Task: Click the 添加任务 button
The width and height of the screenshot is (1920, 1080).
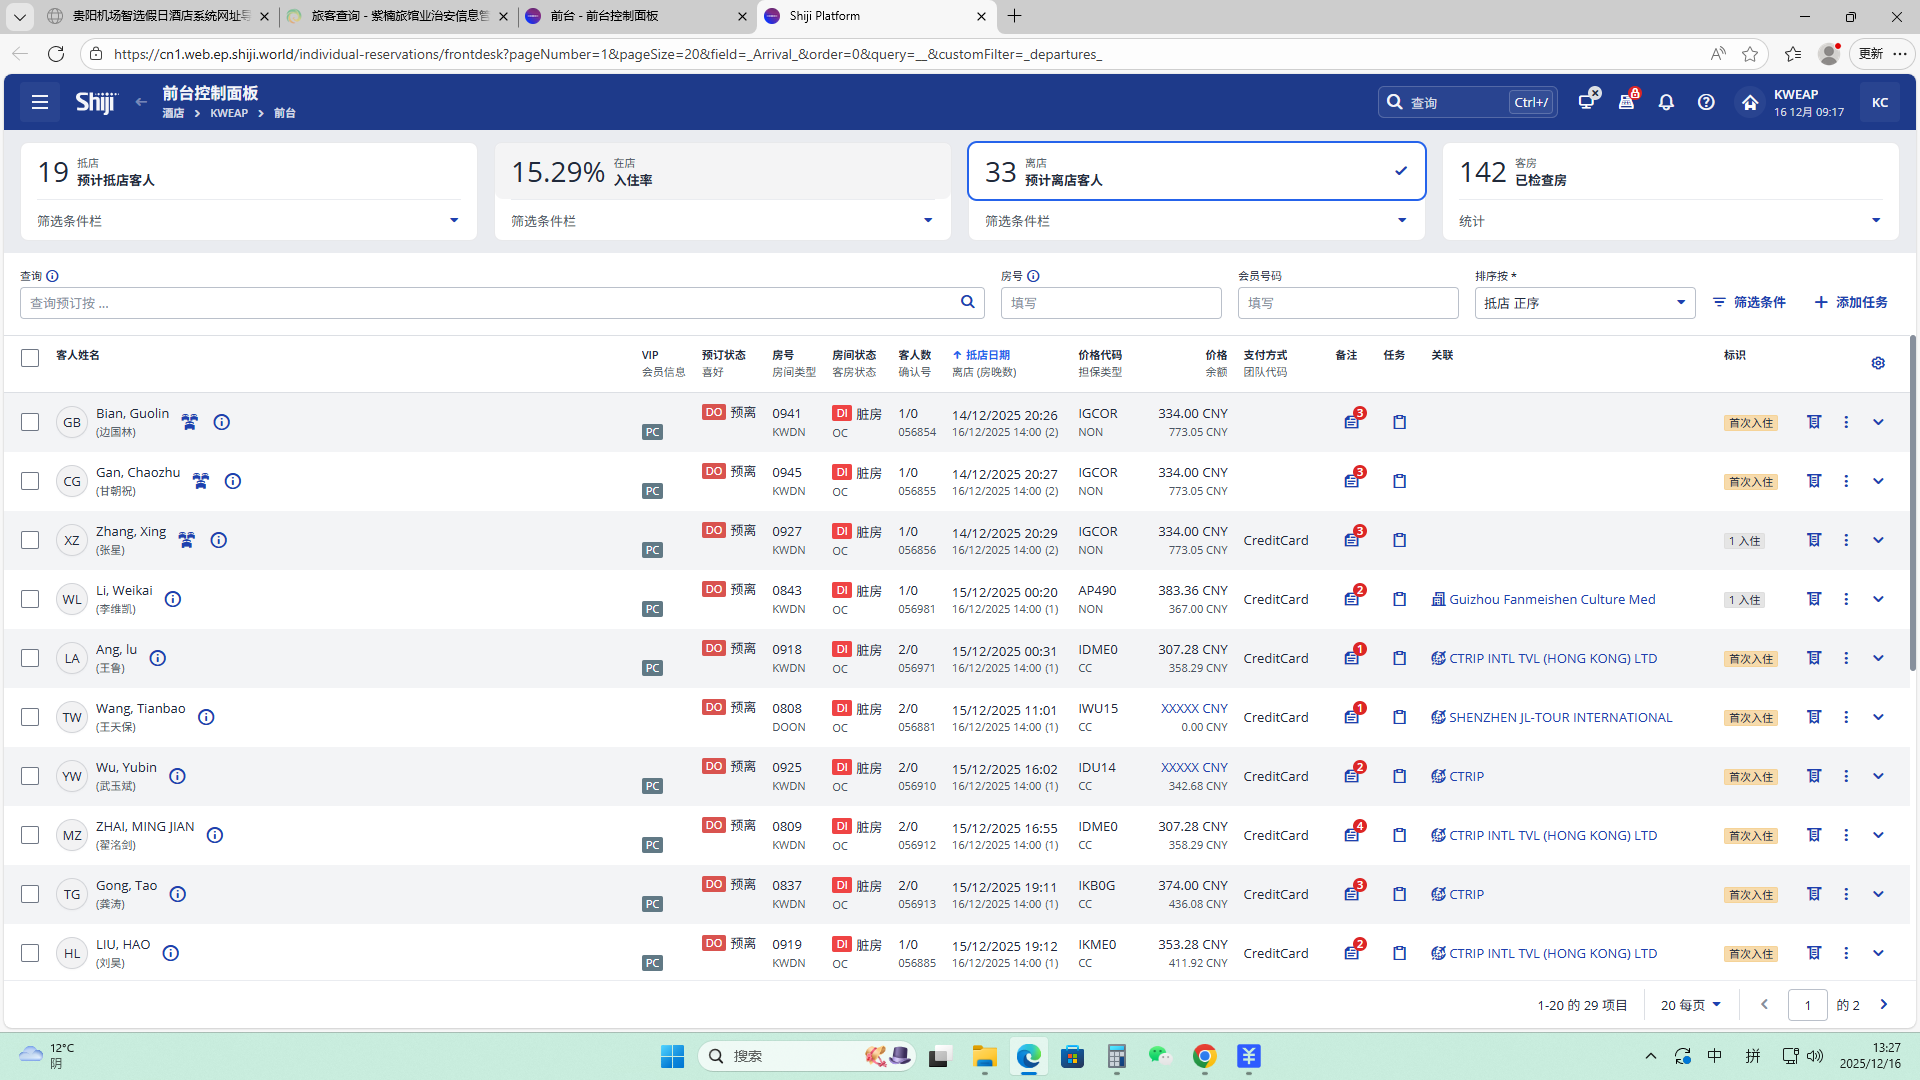Action: tap(1851, 302)
